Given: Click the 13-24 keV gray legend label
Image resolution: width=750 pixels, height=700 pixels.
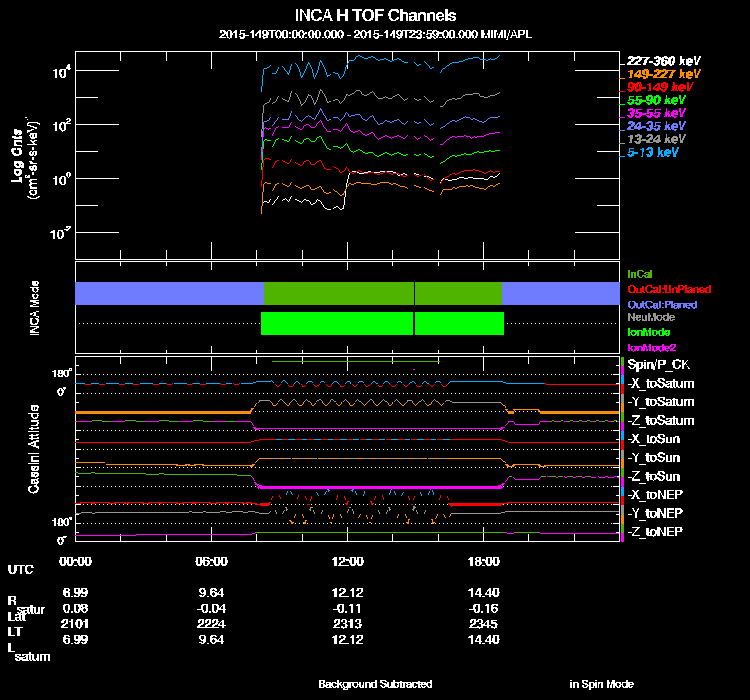Looking at the screenshot, I should (656, 139).
